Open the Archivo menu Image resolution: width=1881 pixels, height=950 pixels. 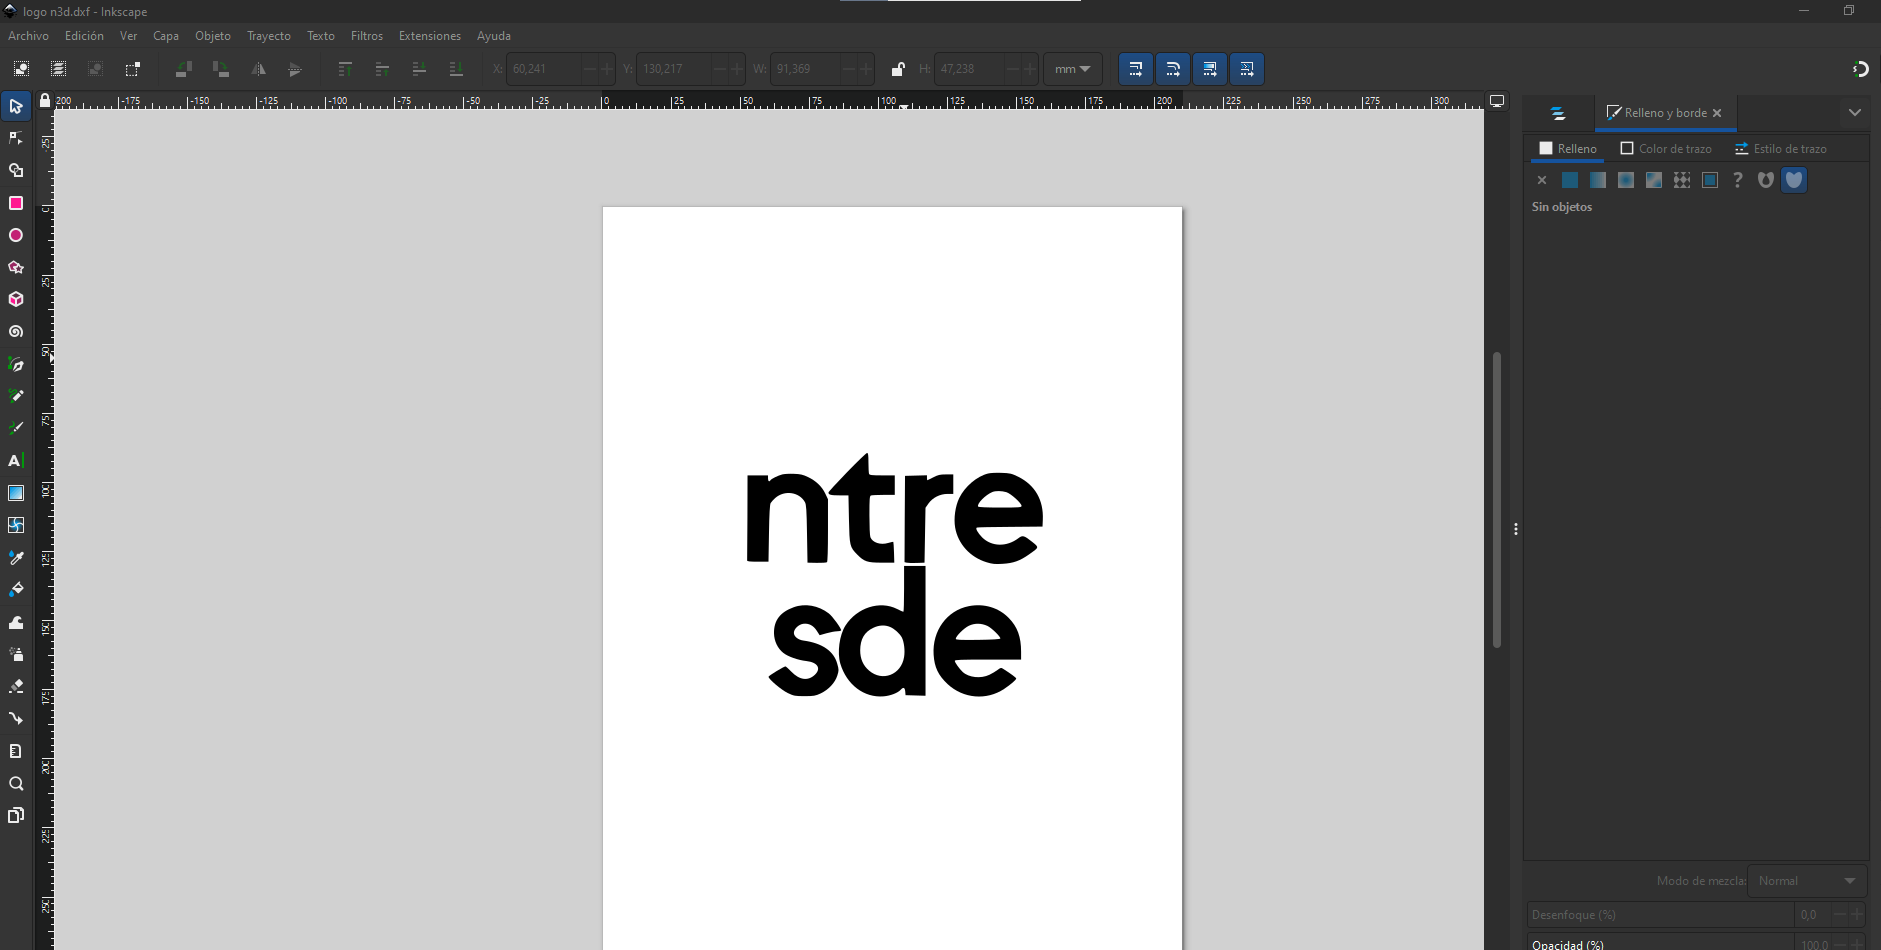click(28, 36)
